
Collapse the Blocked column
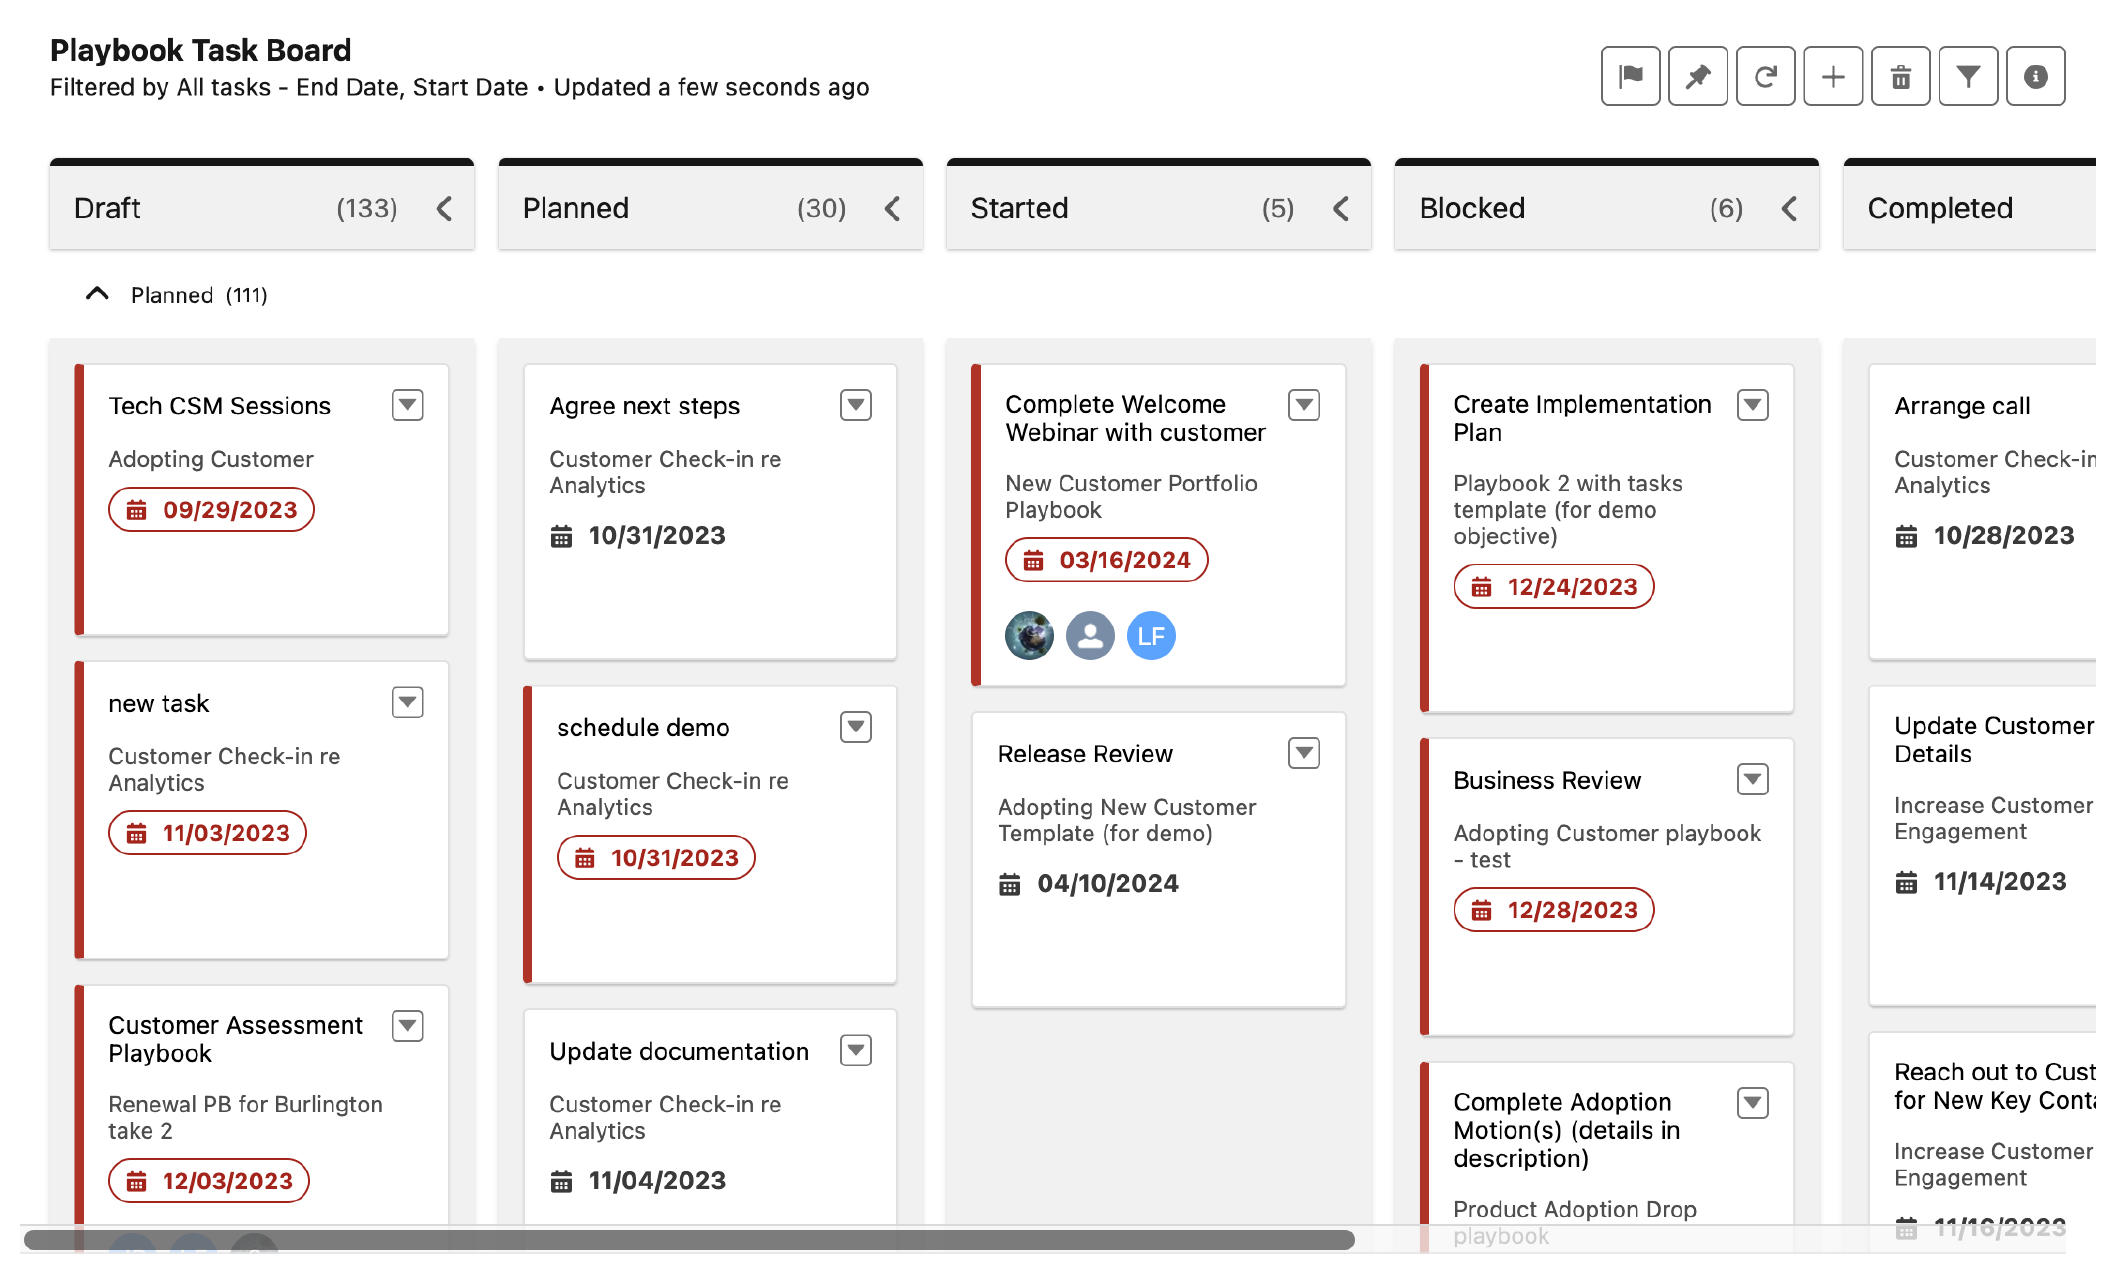[1789, 208]
